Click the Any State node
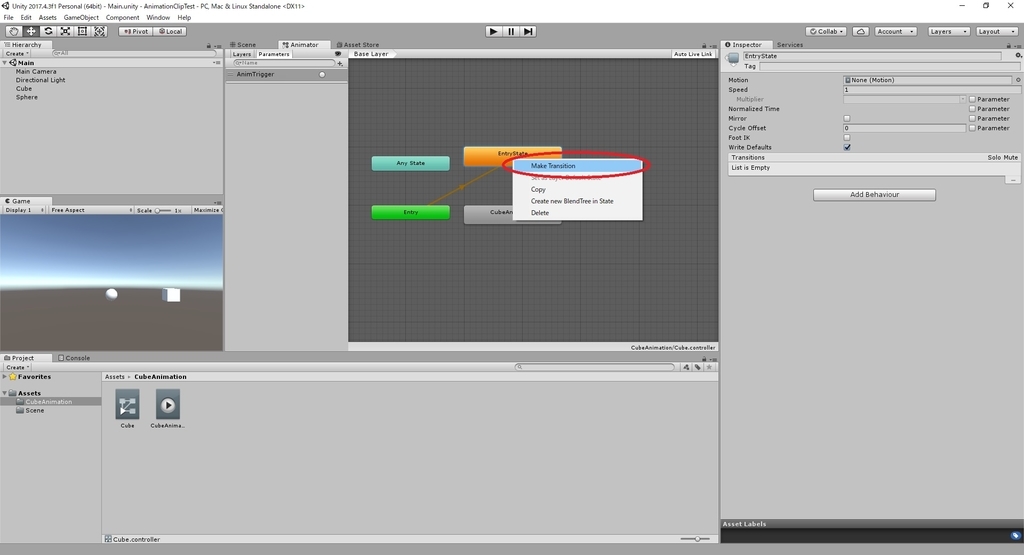Image resolution: width=1024 pixels, height=555 pixels. click(411, 163)
